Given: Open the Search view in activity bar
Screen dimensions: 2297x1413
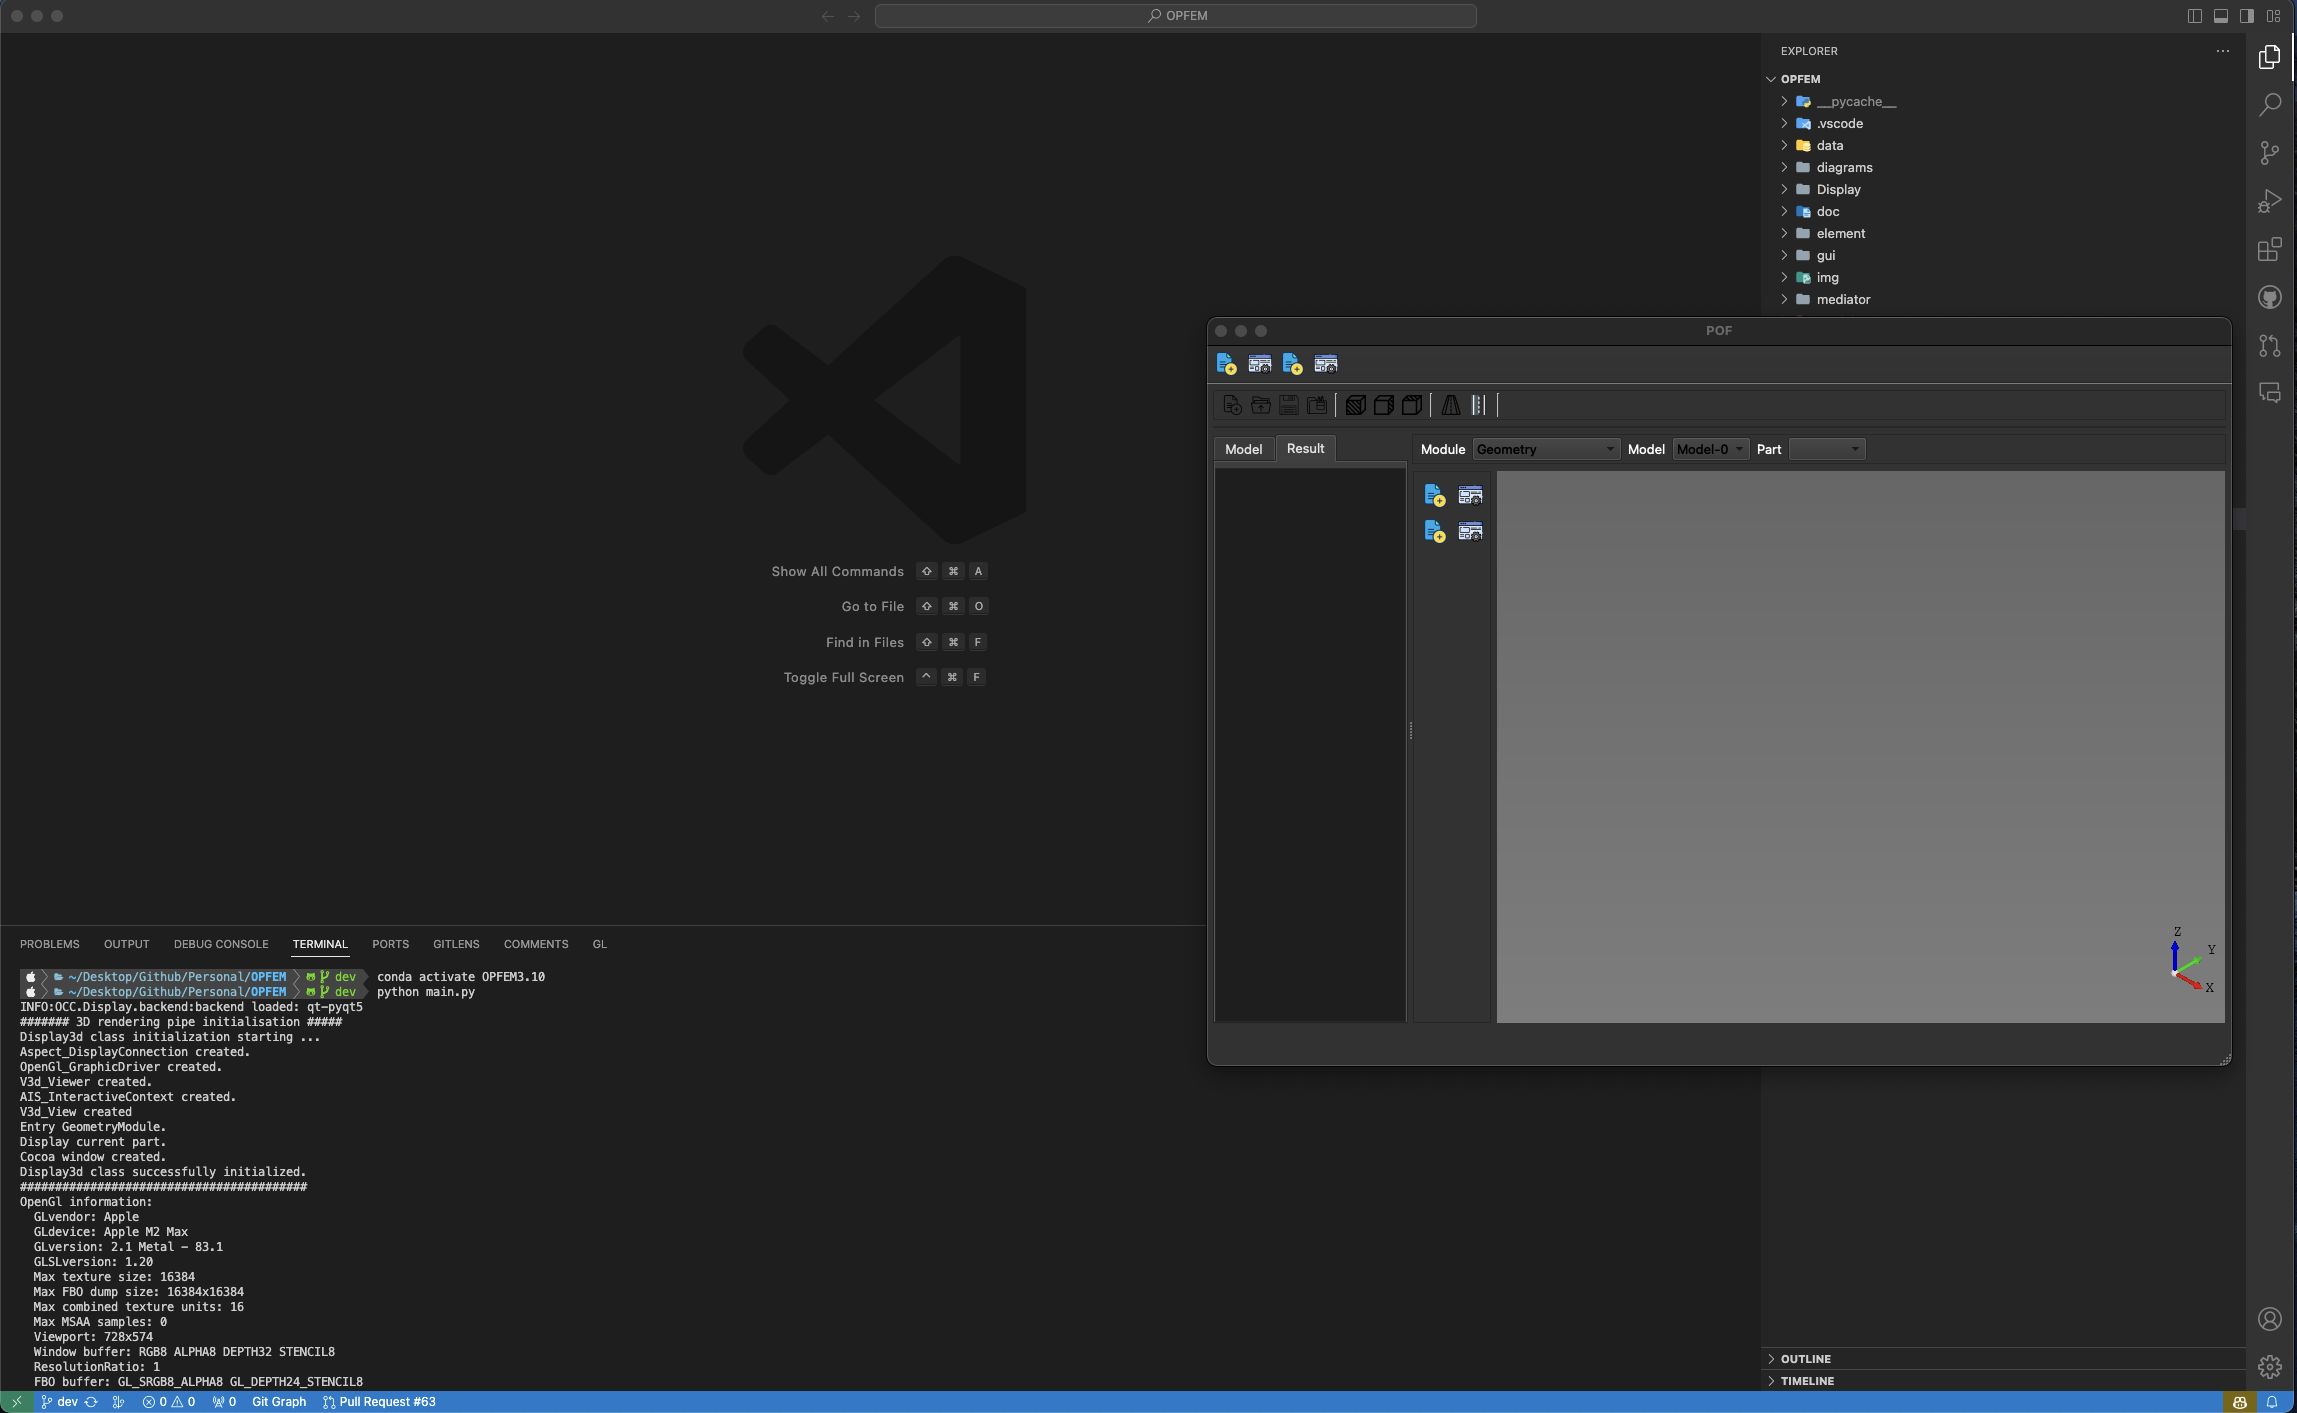Looking at the screenshot, I should [2270, 105].
